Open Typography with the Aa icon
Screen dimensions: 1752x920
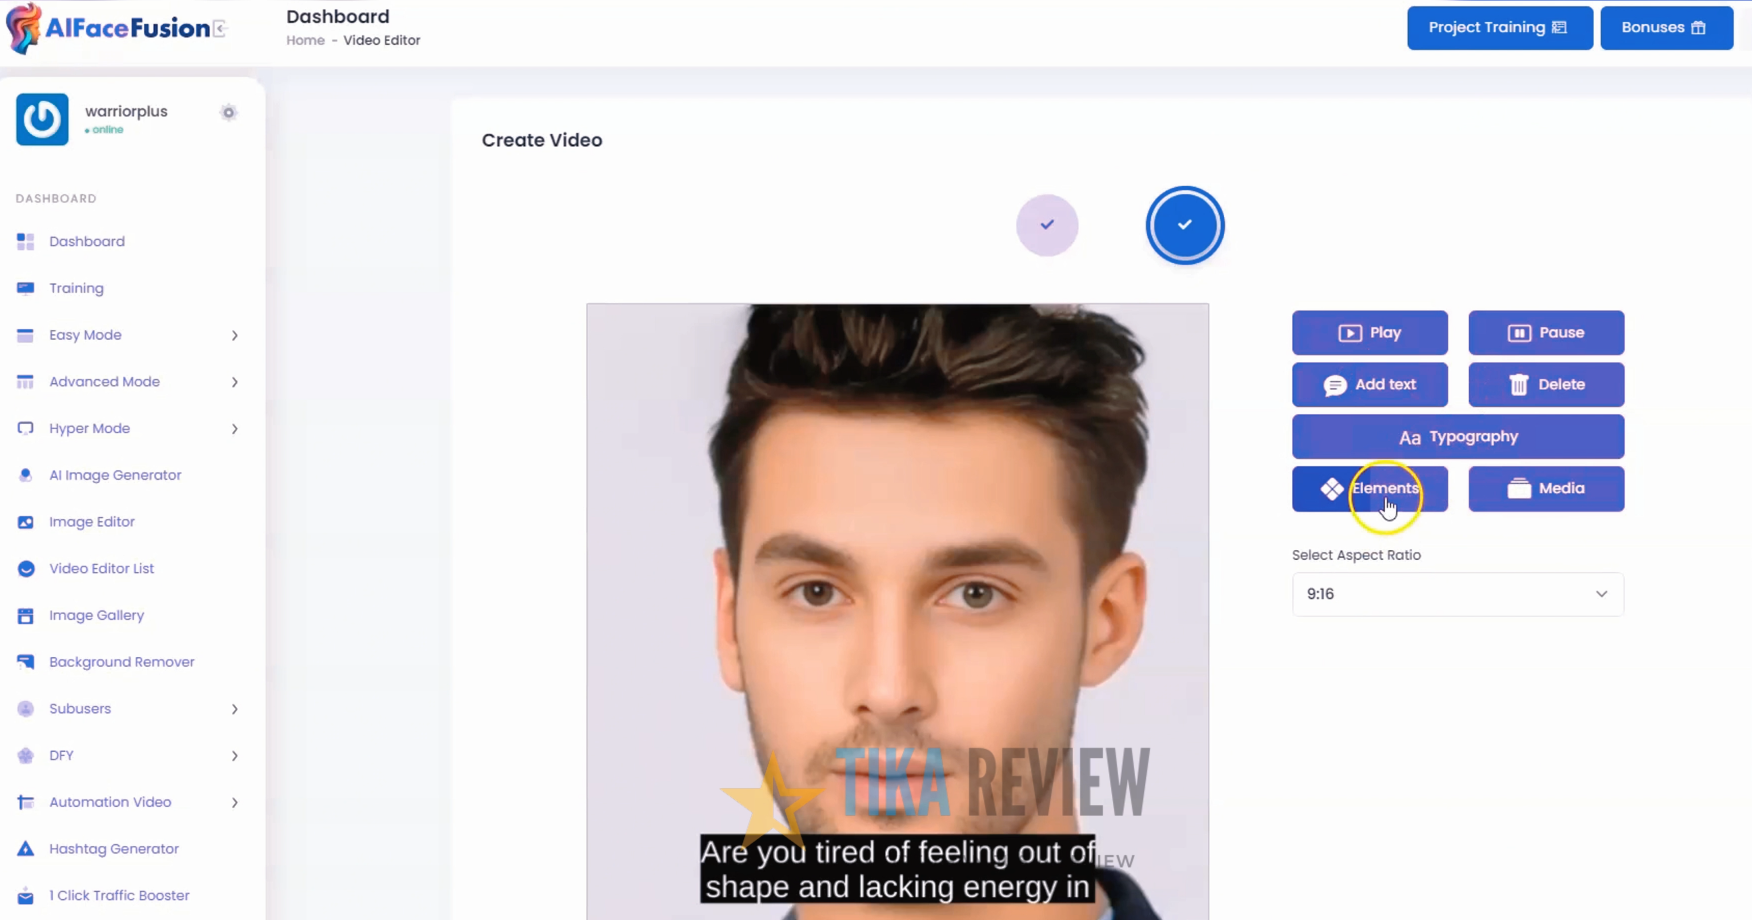(x=1410, y=437)
